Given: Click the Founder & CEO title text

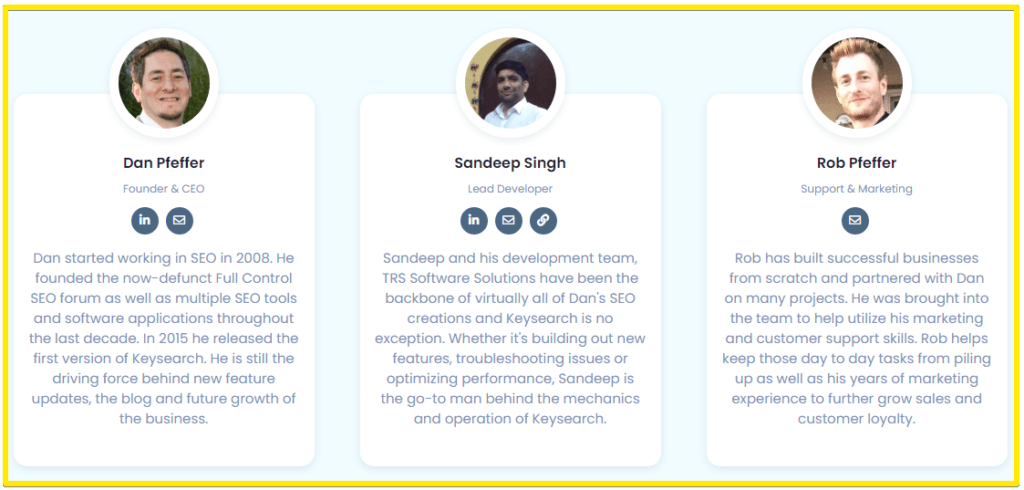Looking at the screenshot, I should point(164,189).
